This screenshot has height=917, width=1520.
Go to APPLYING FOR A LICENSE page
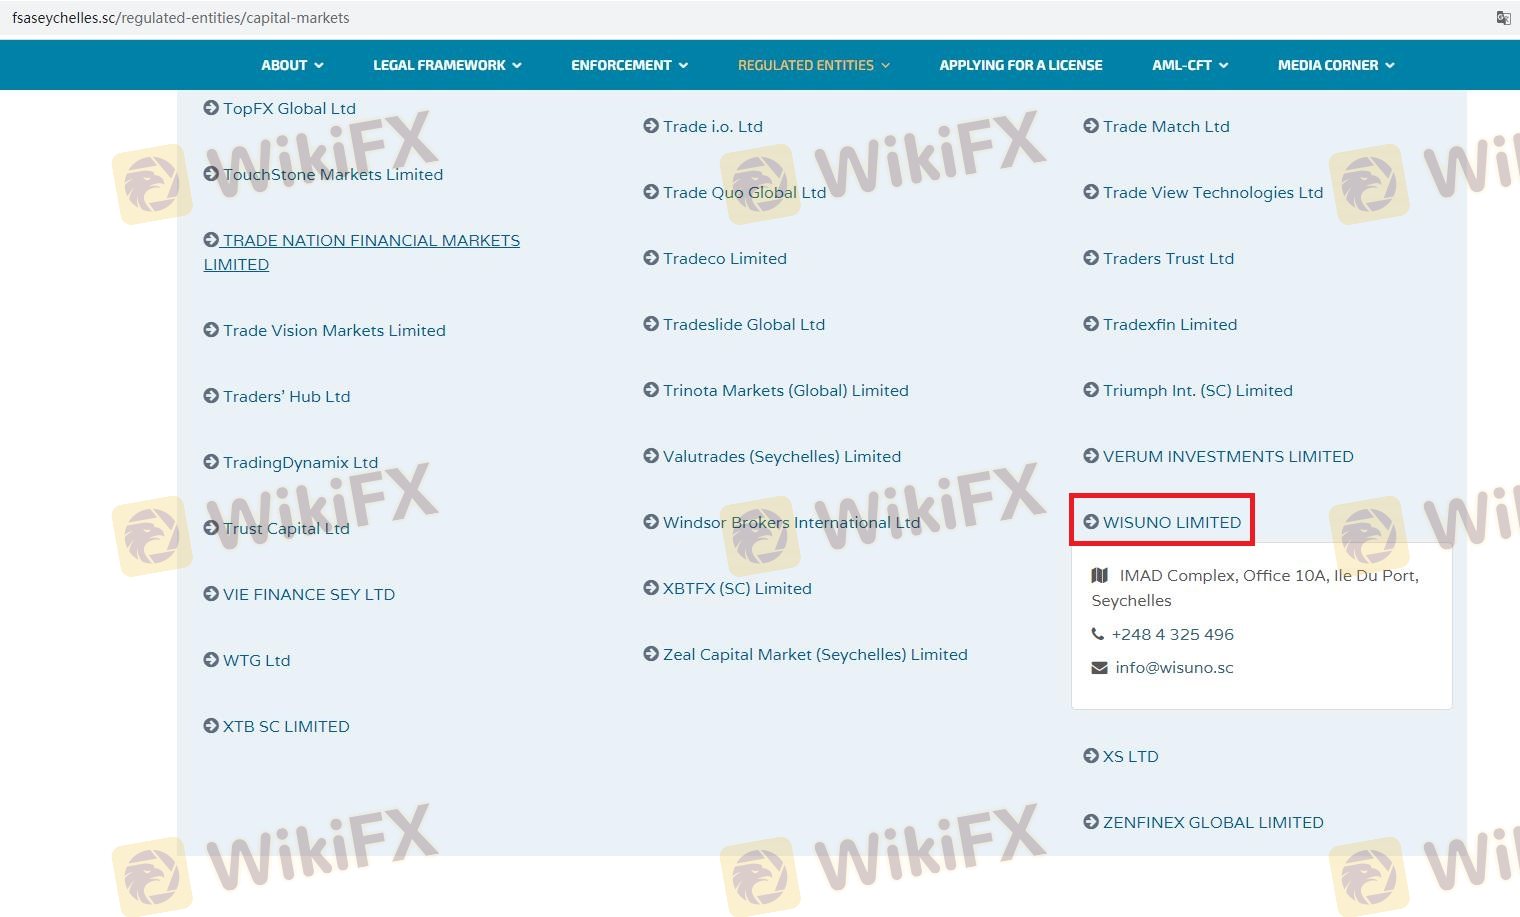click(x=1020, y=65)
